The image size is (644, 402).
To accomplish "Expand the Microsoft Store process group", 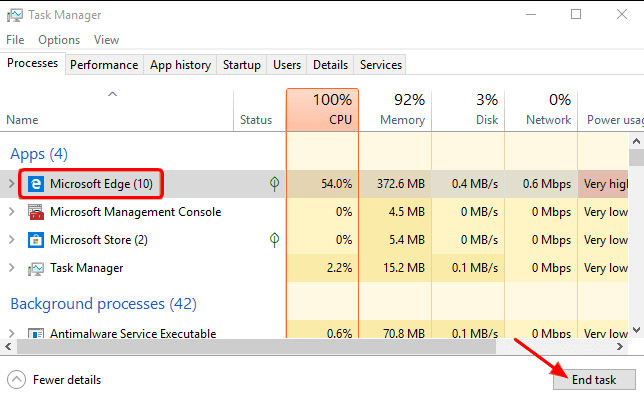I will (12, 240).
